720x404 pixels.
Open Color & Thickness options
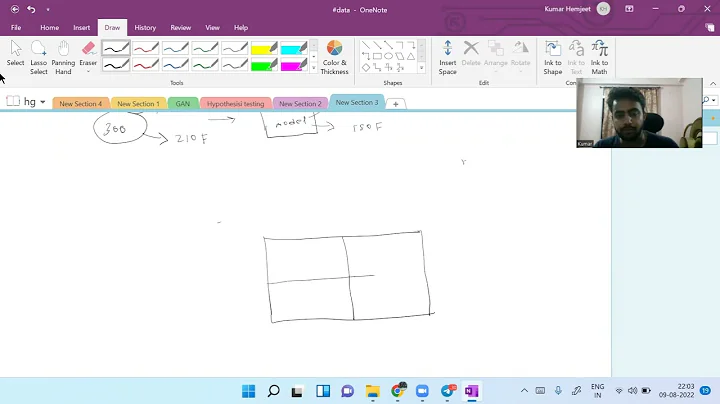coord(334,57)
